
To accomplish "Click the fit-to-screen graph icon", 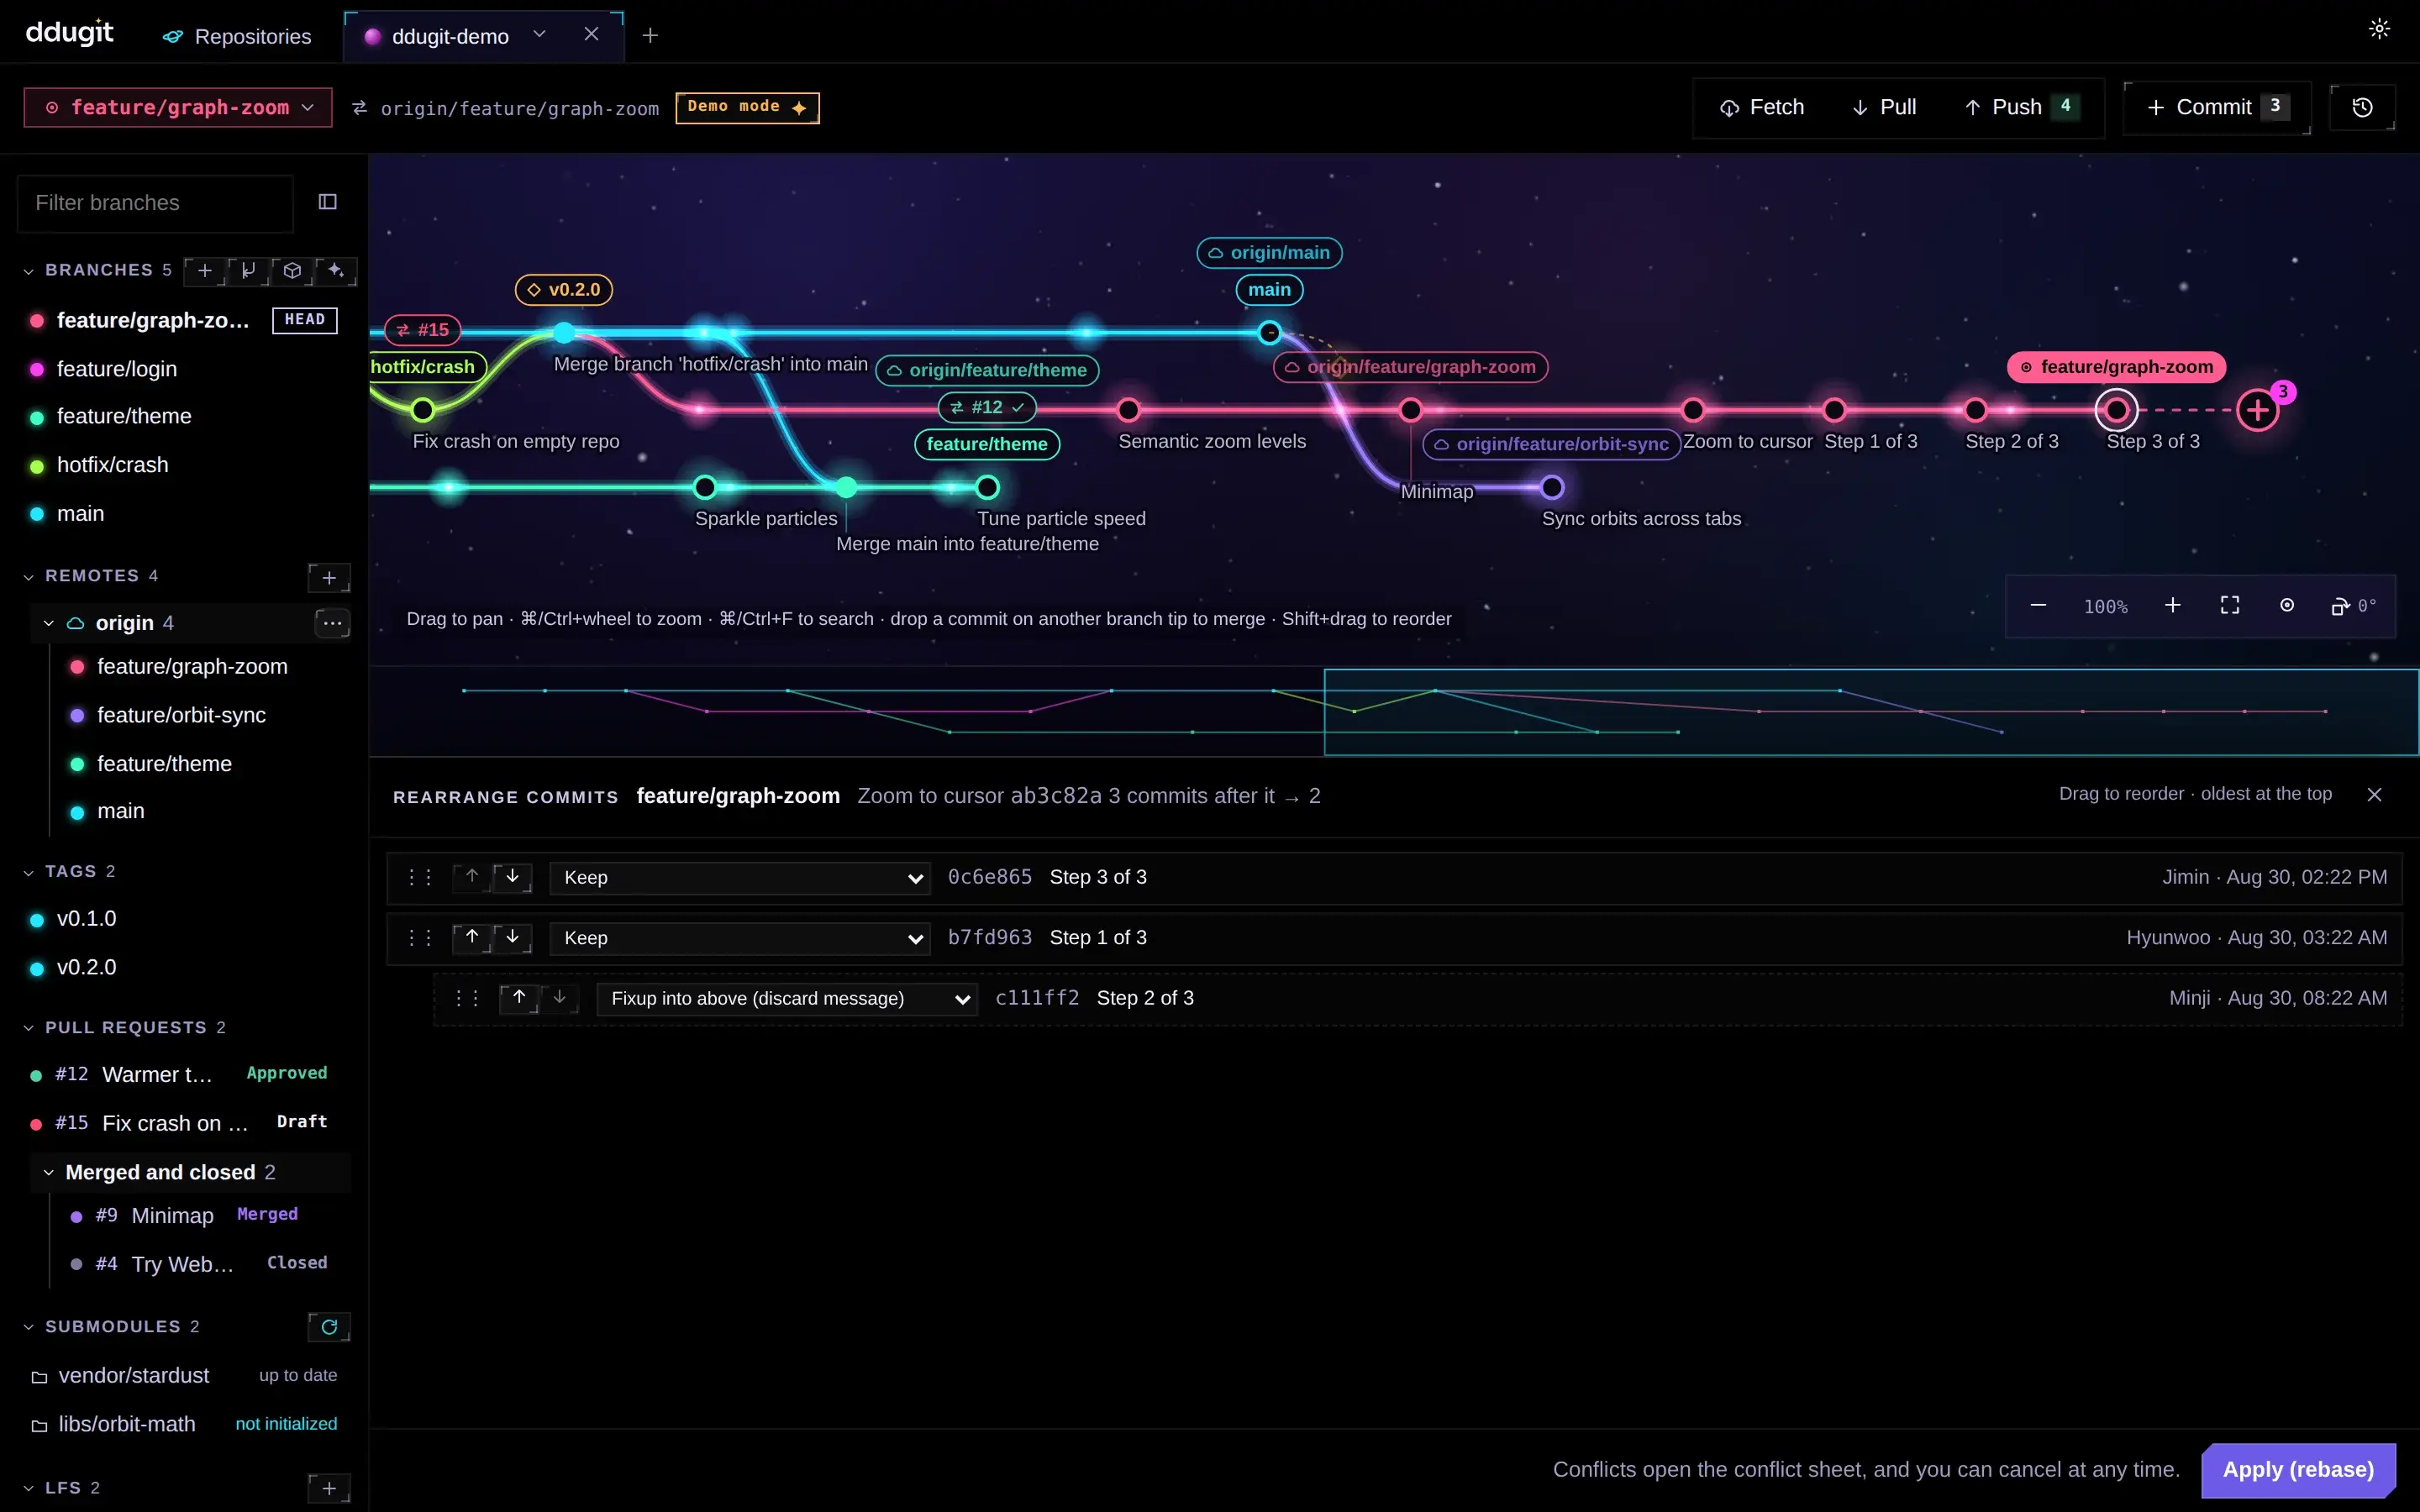I will (2229, 606).
